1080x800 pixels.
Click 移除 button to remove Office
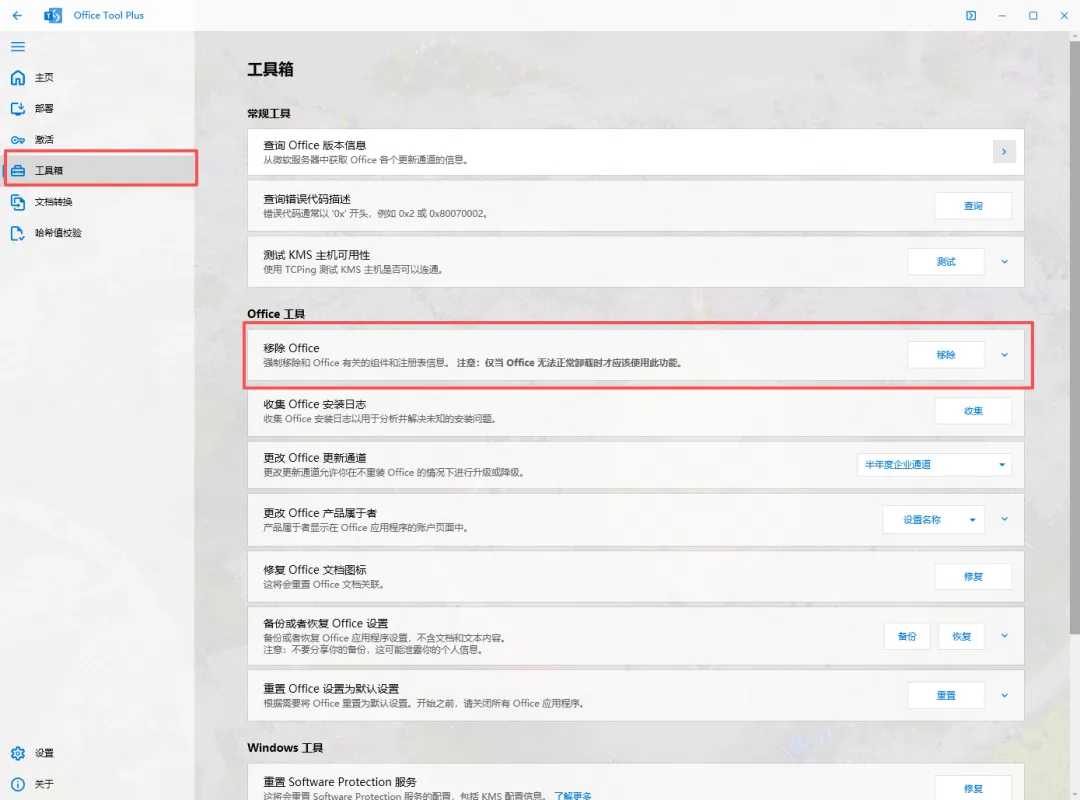tap(946, 355)
